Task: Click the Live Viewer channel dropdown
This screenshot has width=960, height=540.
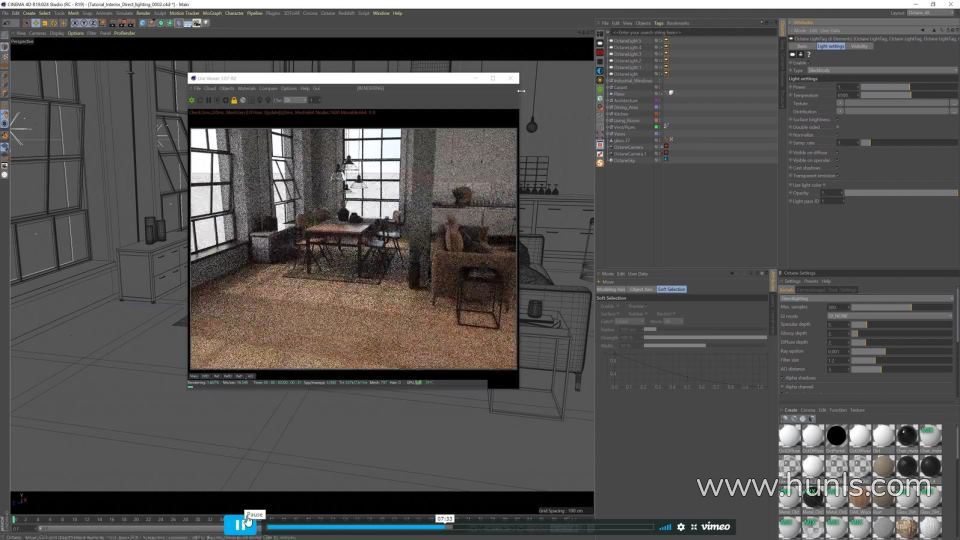Action: tap(295, 100)
